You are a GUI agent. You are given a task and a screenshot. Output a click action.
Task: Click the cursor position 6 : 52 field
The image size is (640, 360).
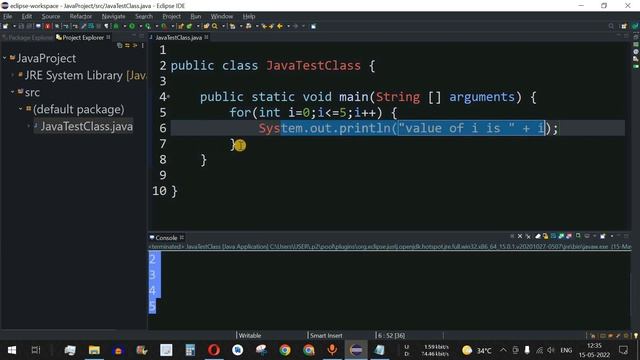pos(391,336)
